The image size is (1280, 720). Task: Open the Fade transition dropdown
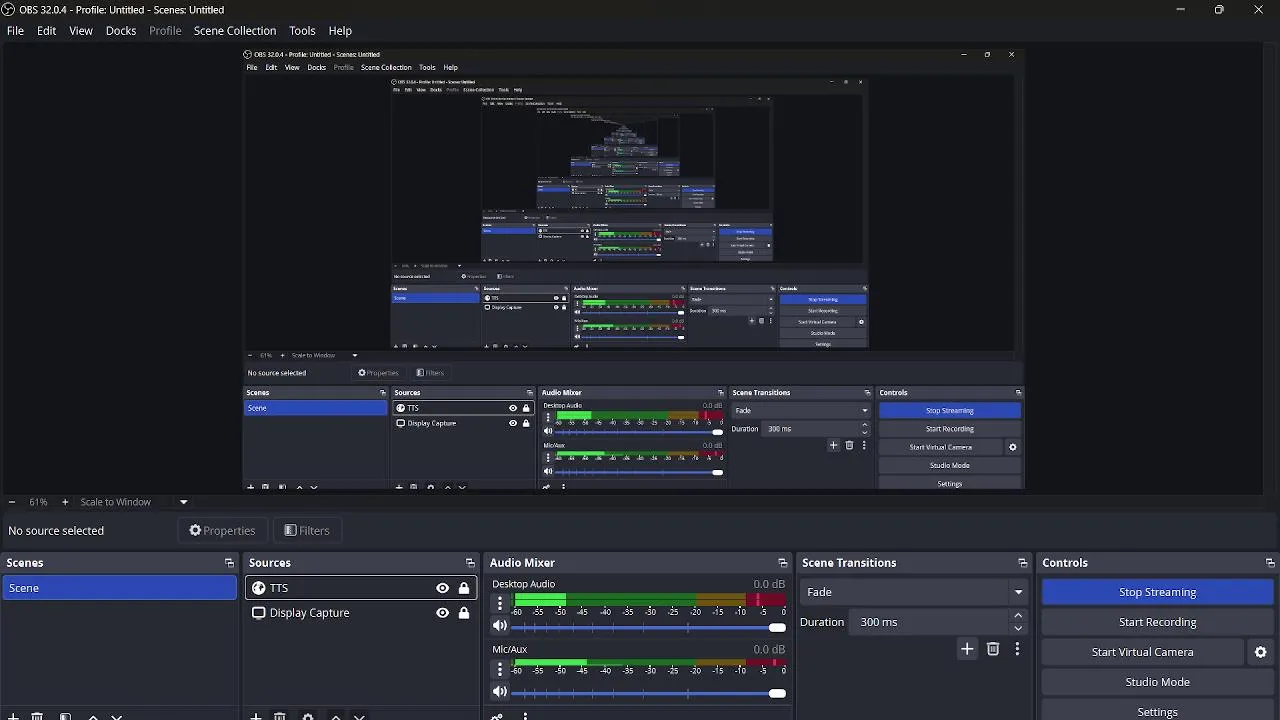click(915, 592)
